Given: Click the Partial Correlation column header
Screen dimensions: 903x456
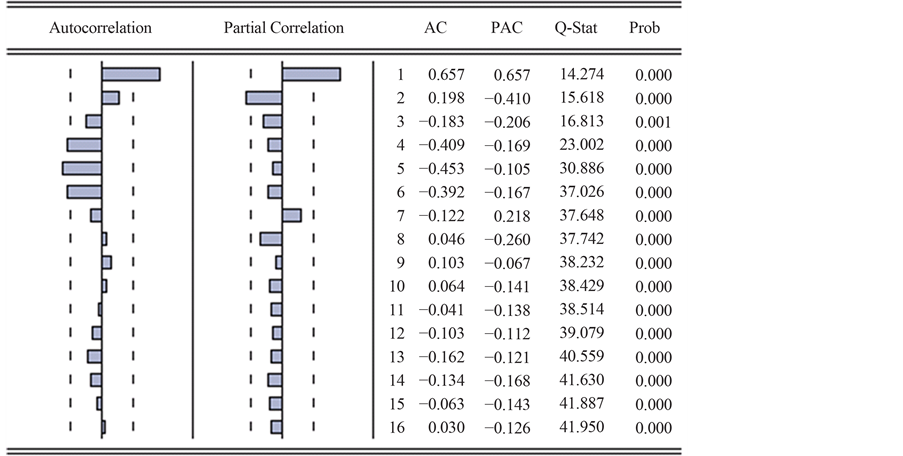Looking at the screenshot, I should (x=283, y=29).
